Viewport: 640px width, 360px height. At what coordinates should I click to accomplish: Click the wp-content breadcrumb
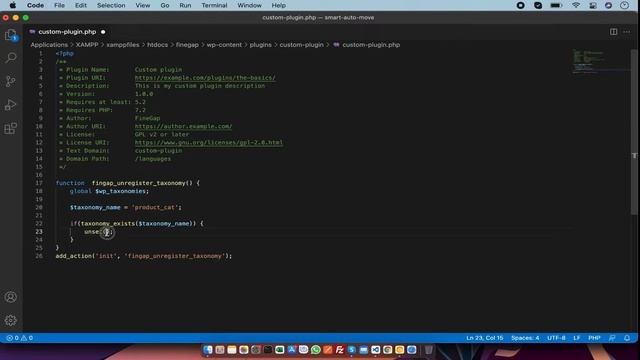(x=224, y=45)
